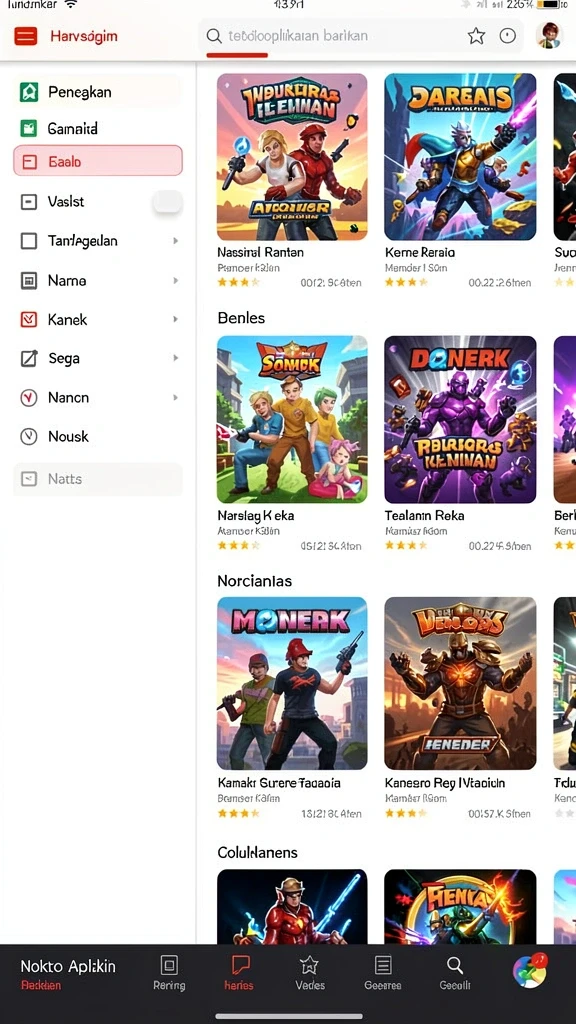The width and height of the screenshot is (576, 1024).
Task: Click the Natts button in sidebar
Action: [x=98, y=479]
